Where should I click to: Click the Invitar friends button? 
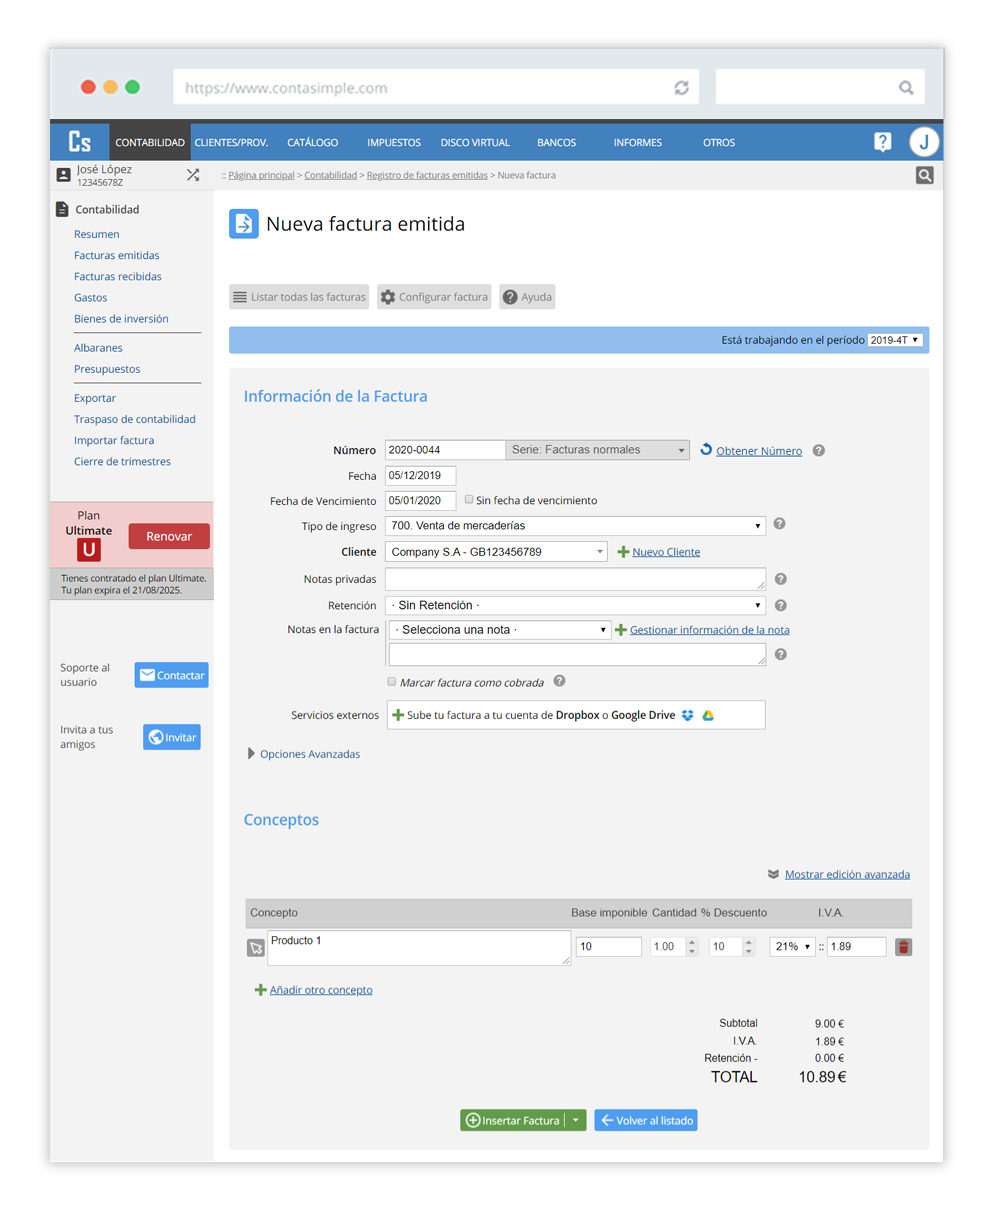(x=172, y=737)
